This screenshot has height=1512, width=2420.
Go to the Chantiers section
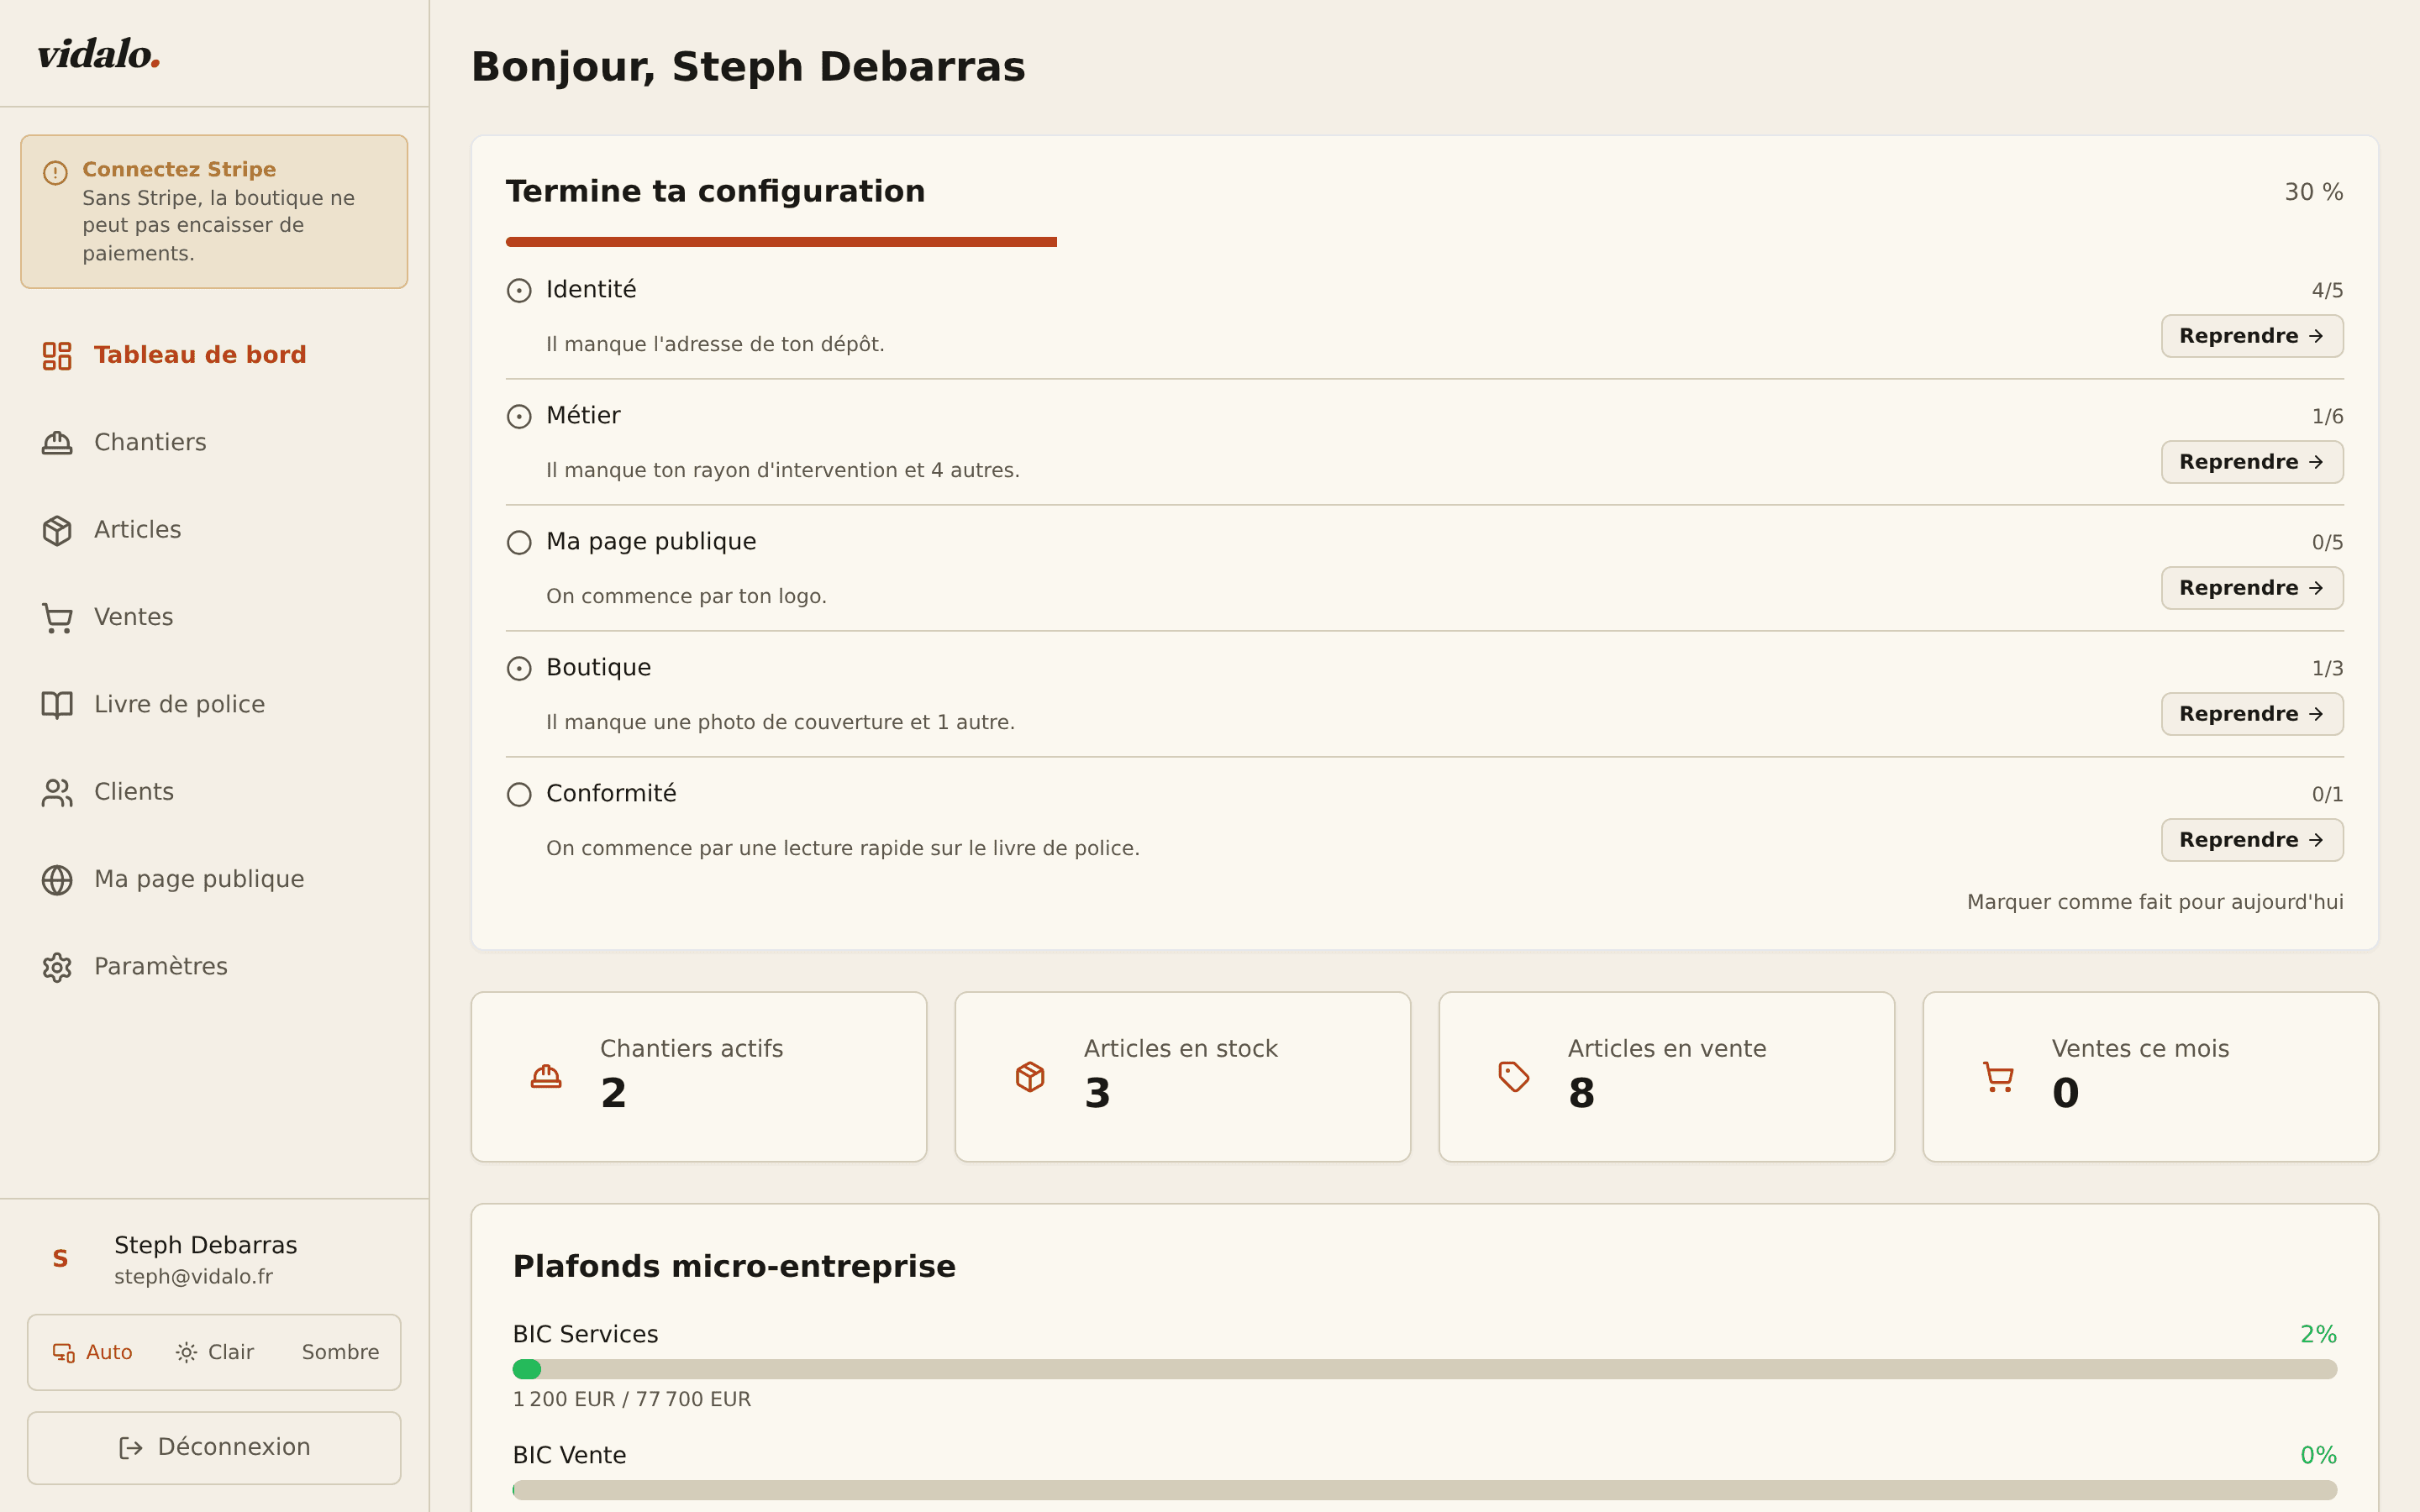tap(214, 442)
